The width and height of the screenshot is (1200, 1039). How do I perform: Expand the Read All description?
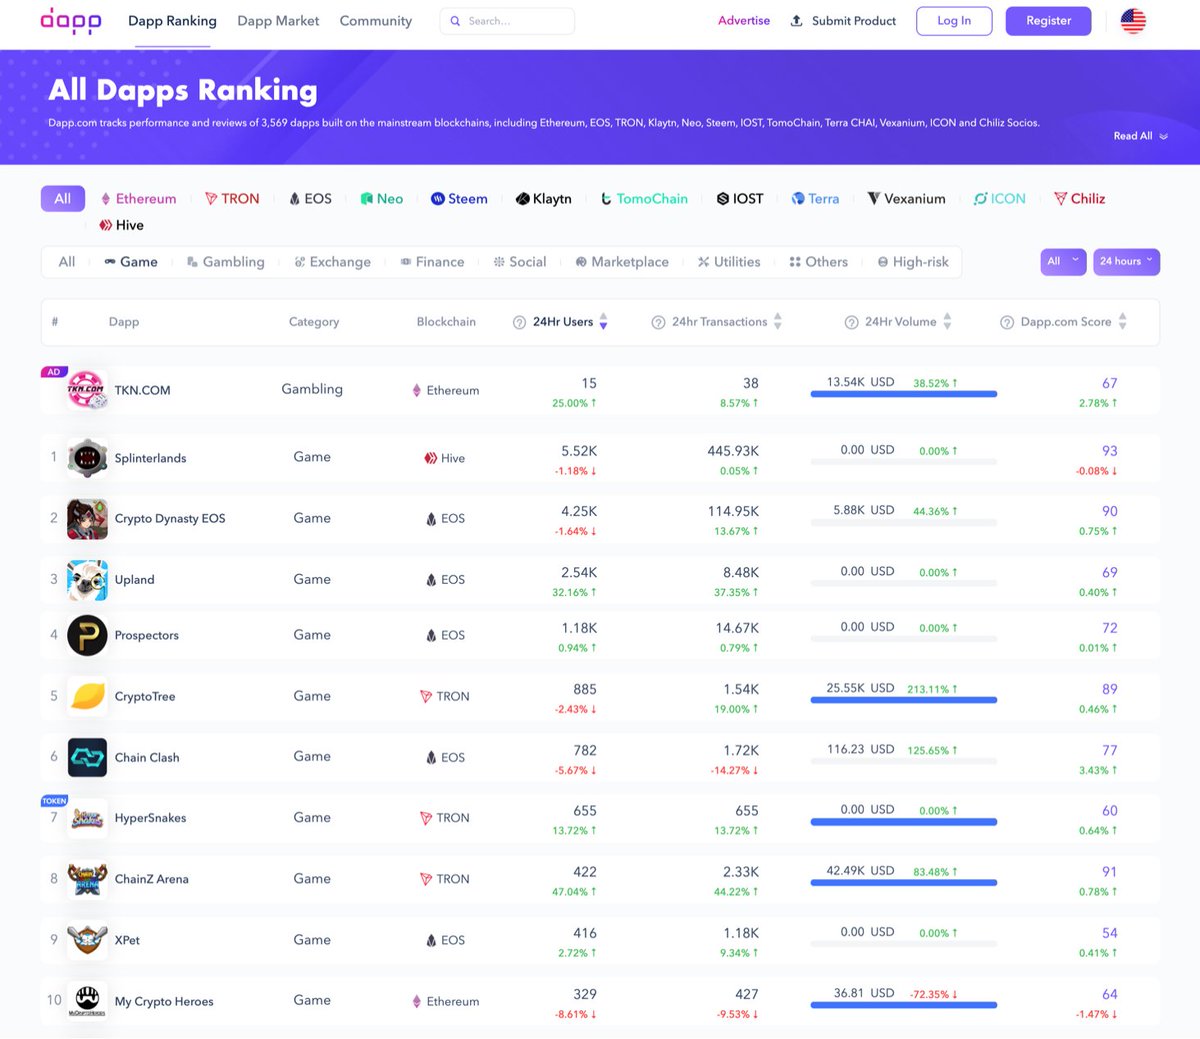[1140, 136]
